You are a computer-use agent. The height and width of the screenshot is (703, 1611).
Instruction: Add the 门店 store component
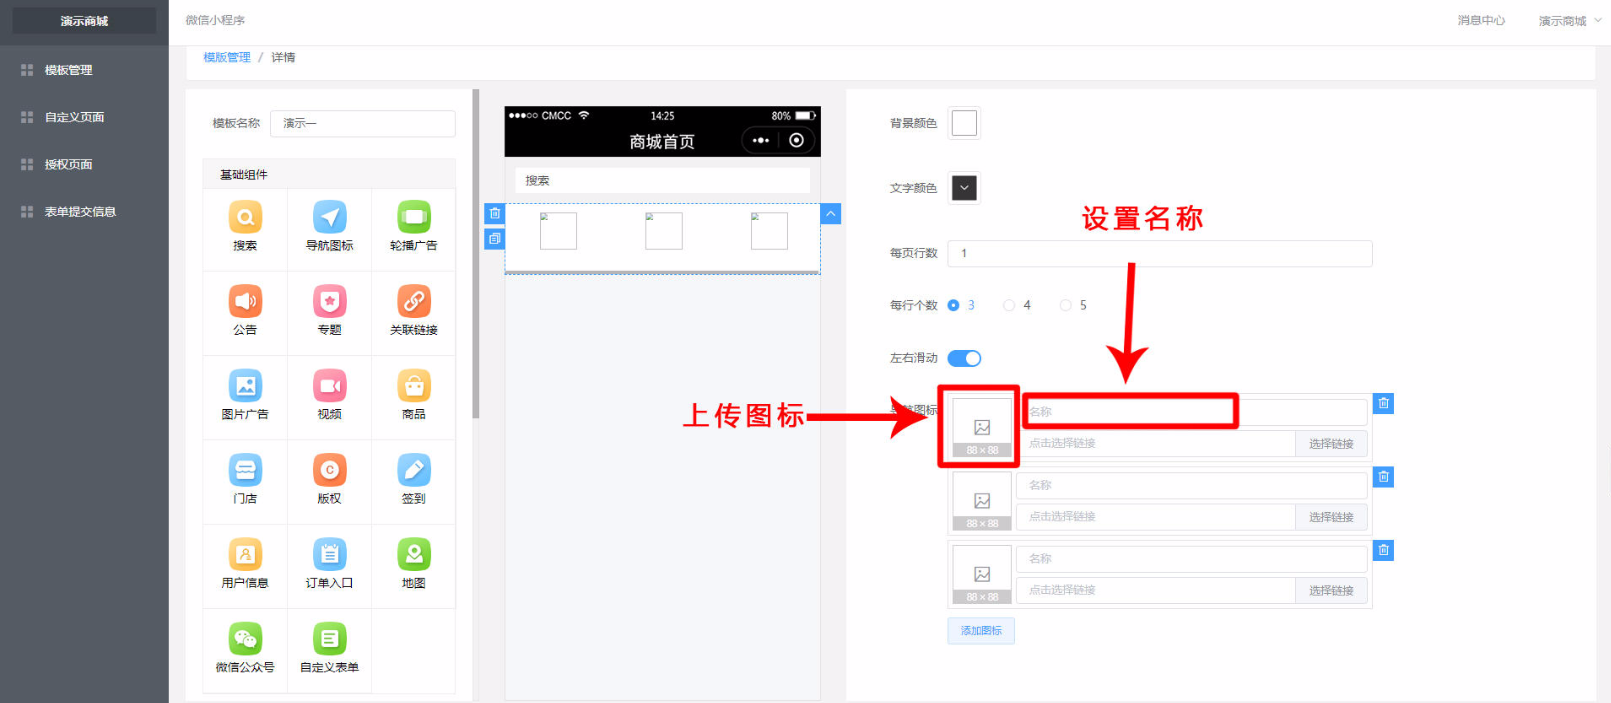coord(245,480)
